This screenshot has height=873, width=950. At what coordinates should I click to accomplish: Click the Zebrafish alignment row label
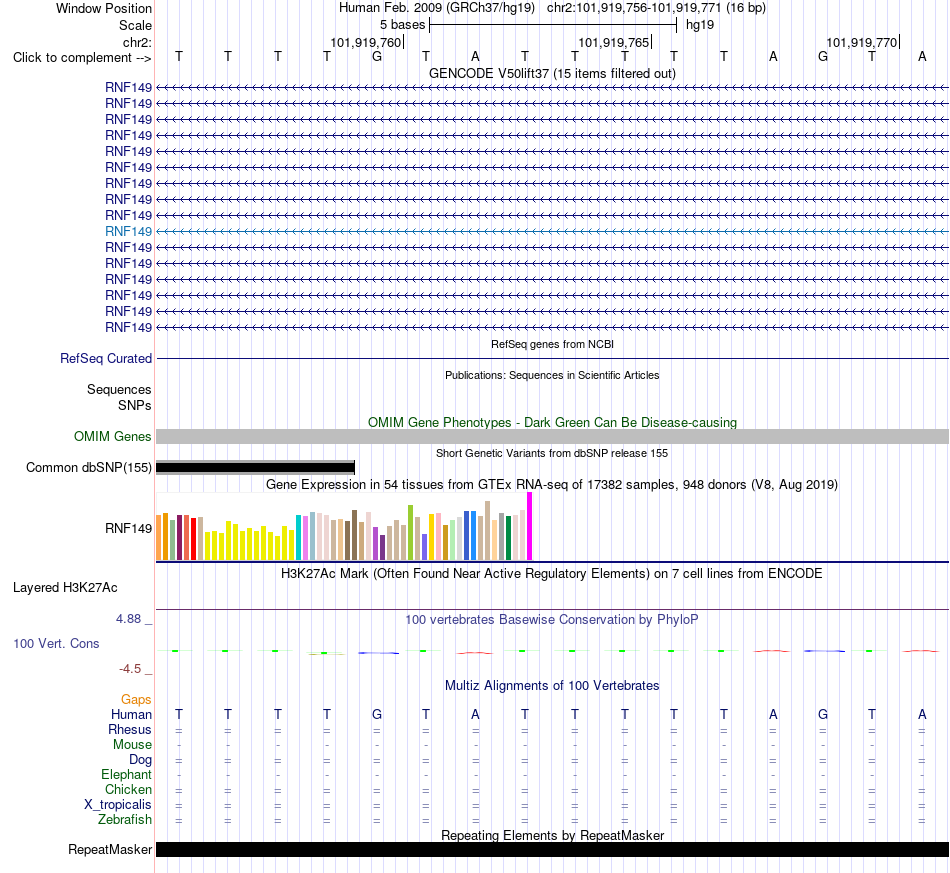click(125, 819)
